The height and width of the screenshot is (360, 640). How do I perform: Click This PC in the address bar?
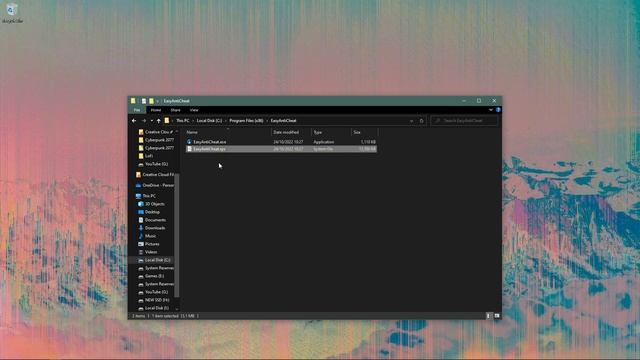pos(182,121)
